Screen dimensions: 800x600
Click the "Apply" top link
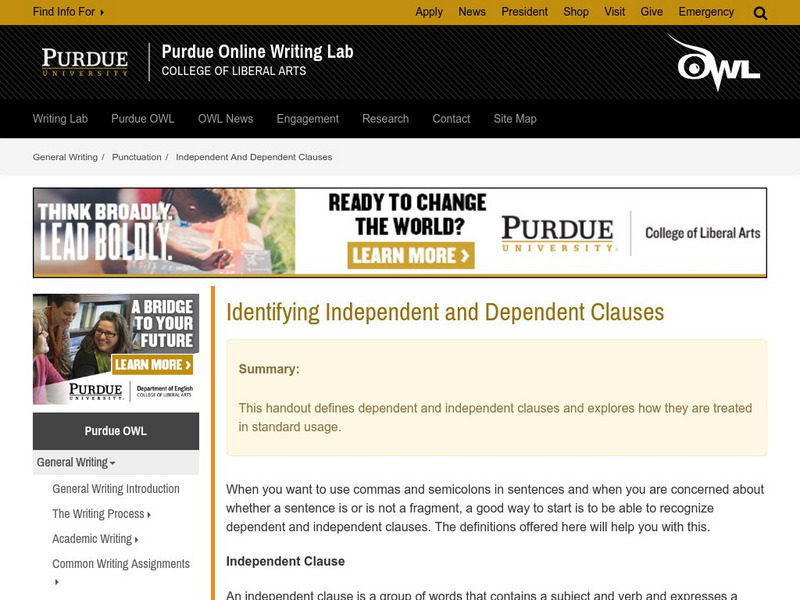(429, 12)
